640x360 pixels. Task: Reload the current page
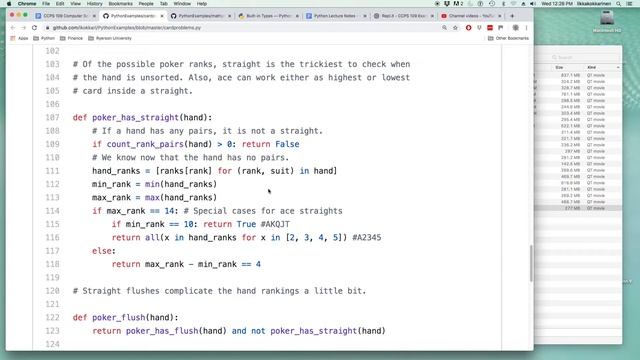(x=34, y=28)
